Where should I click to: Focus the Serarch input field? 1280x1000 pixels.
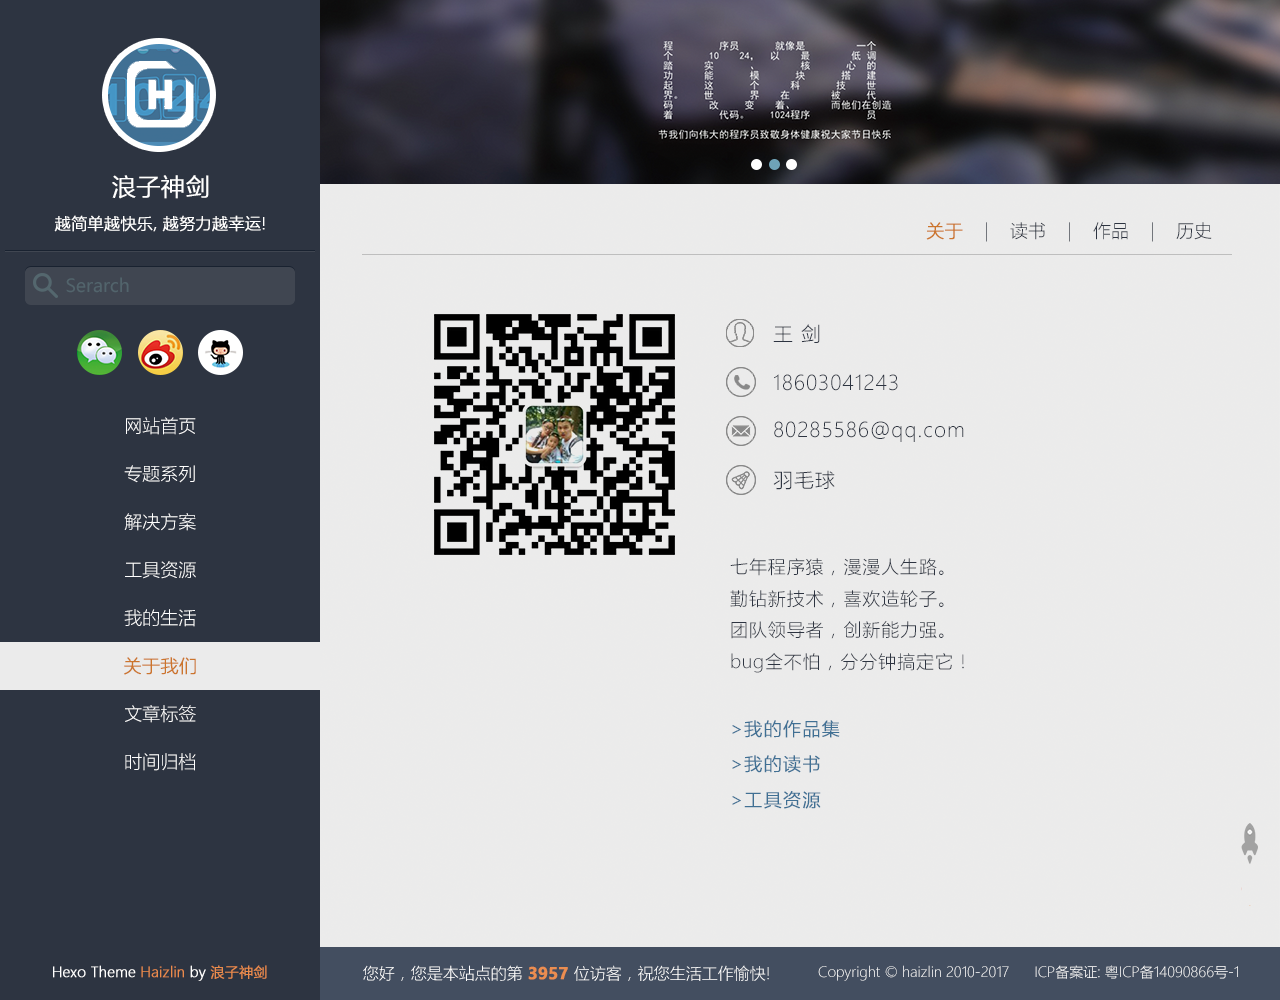(x=160, y=286)
